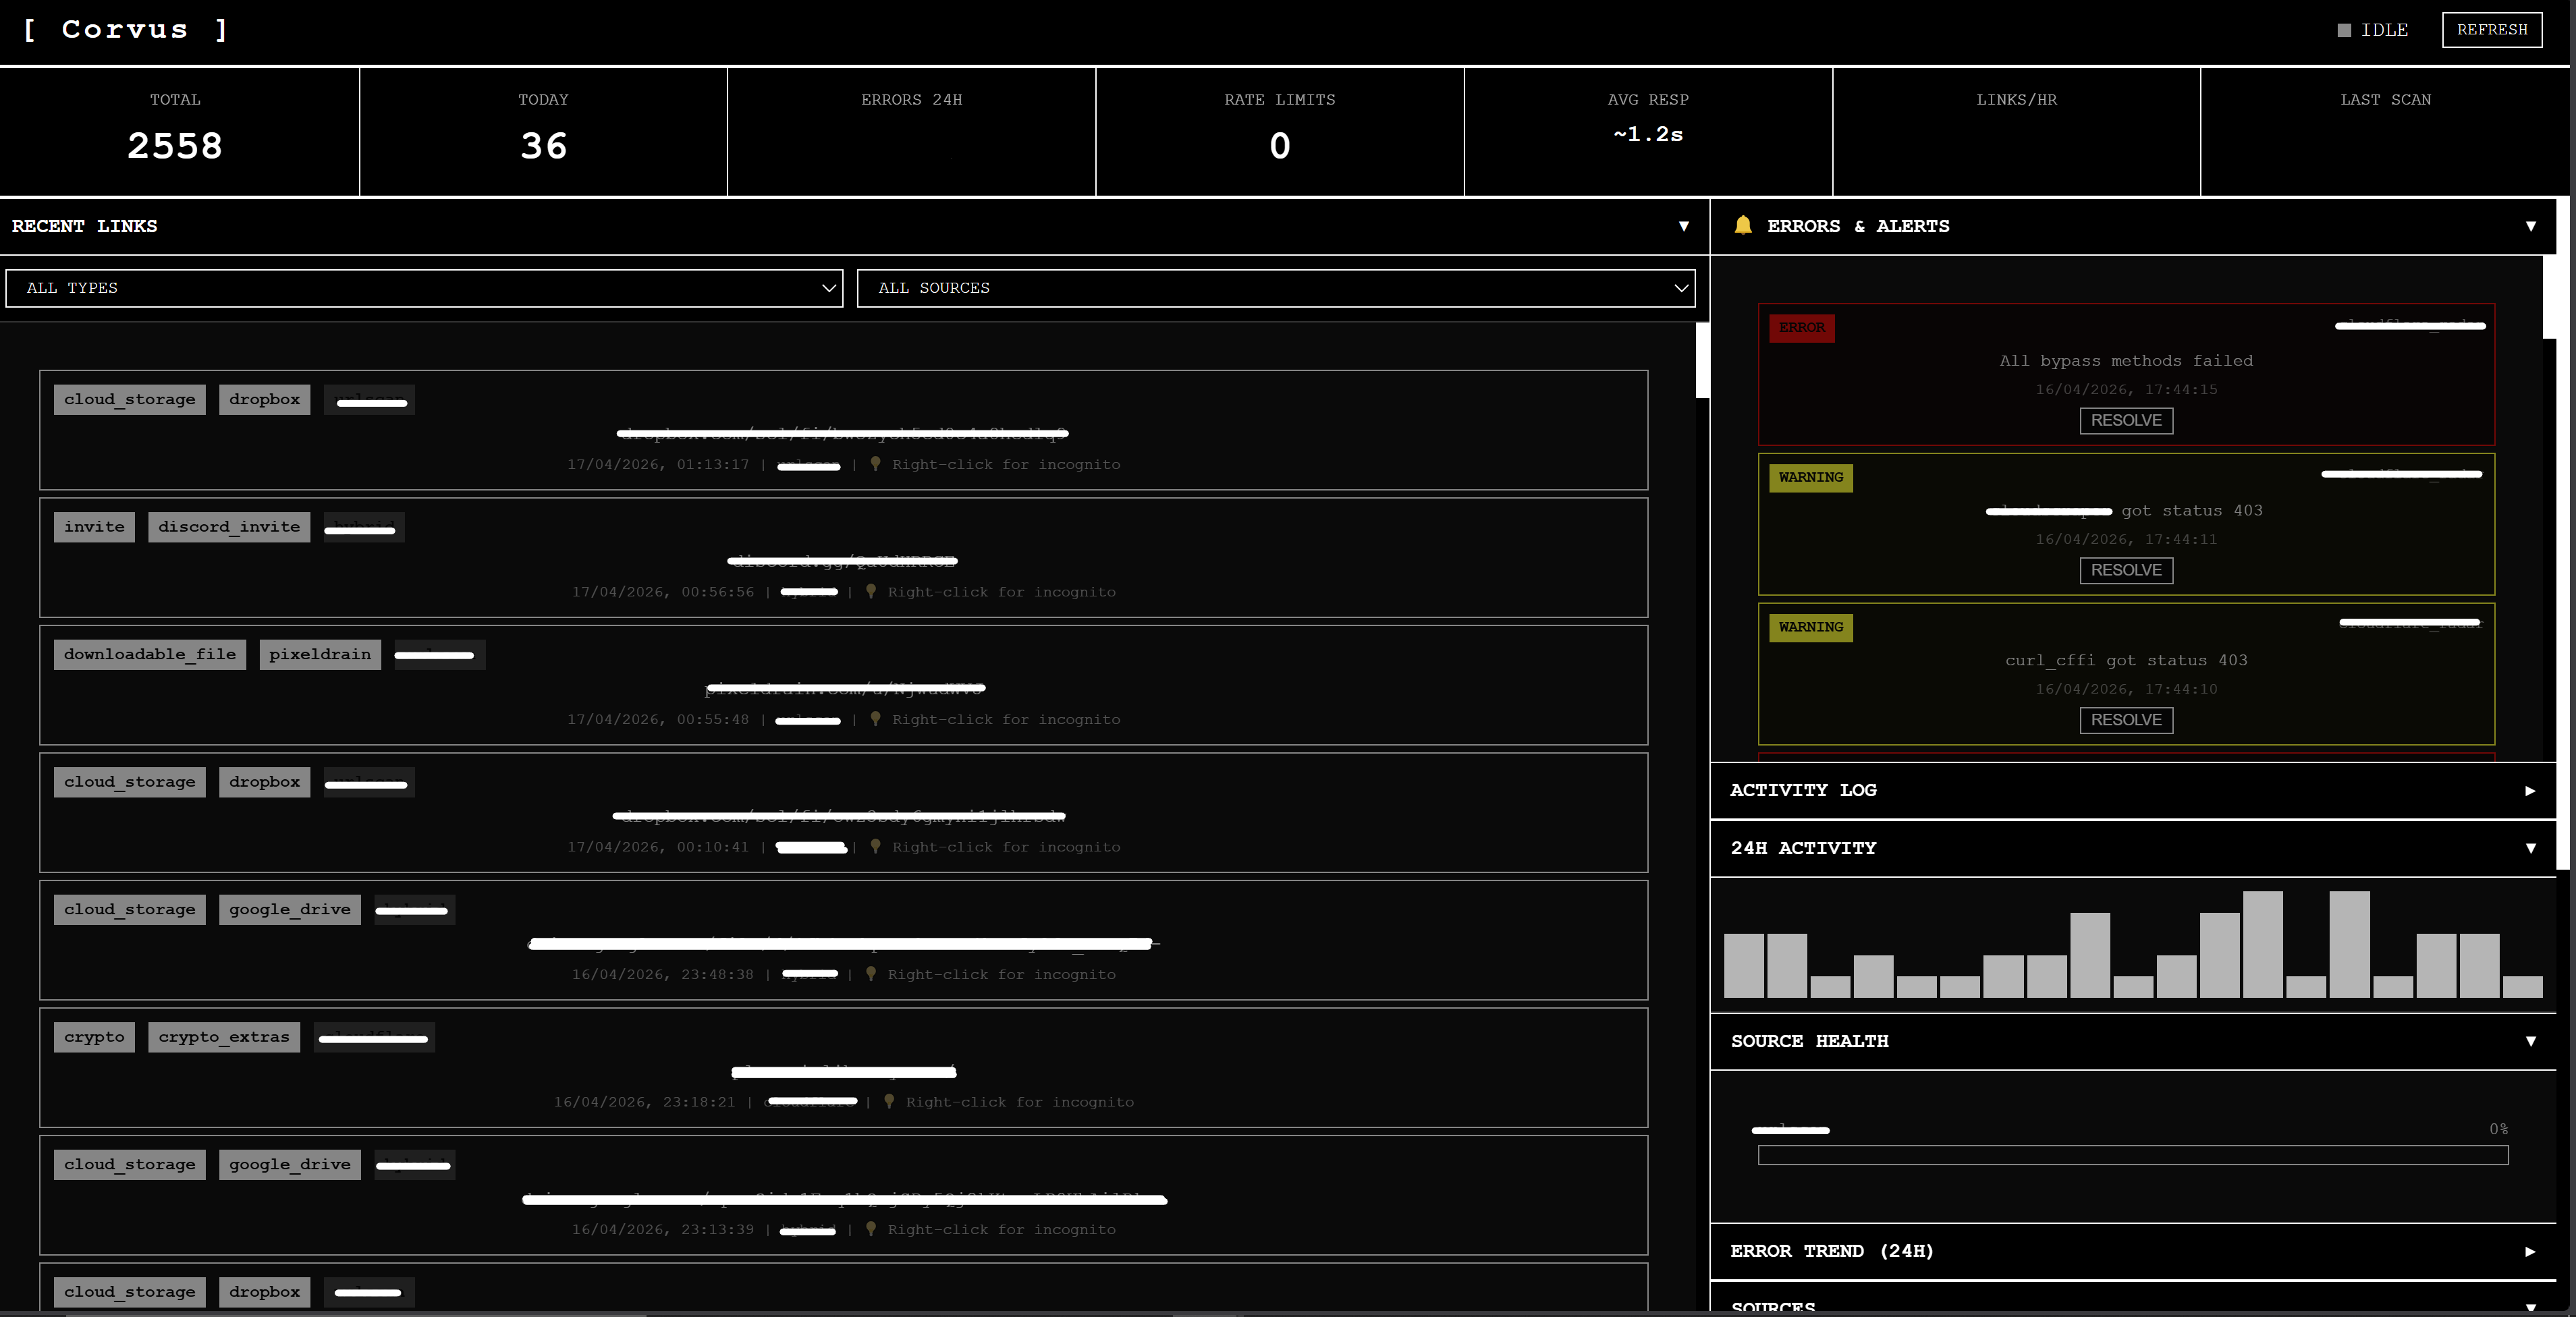The width and height of the screenshot is (2576, 1317).
Task: Click the timestamp 17/04/2026, 00:56:56
Action: tap(663, 592)
